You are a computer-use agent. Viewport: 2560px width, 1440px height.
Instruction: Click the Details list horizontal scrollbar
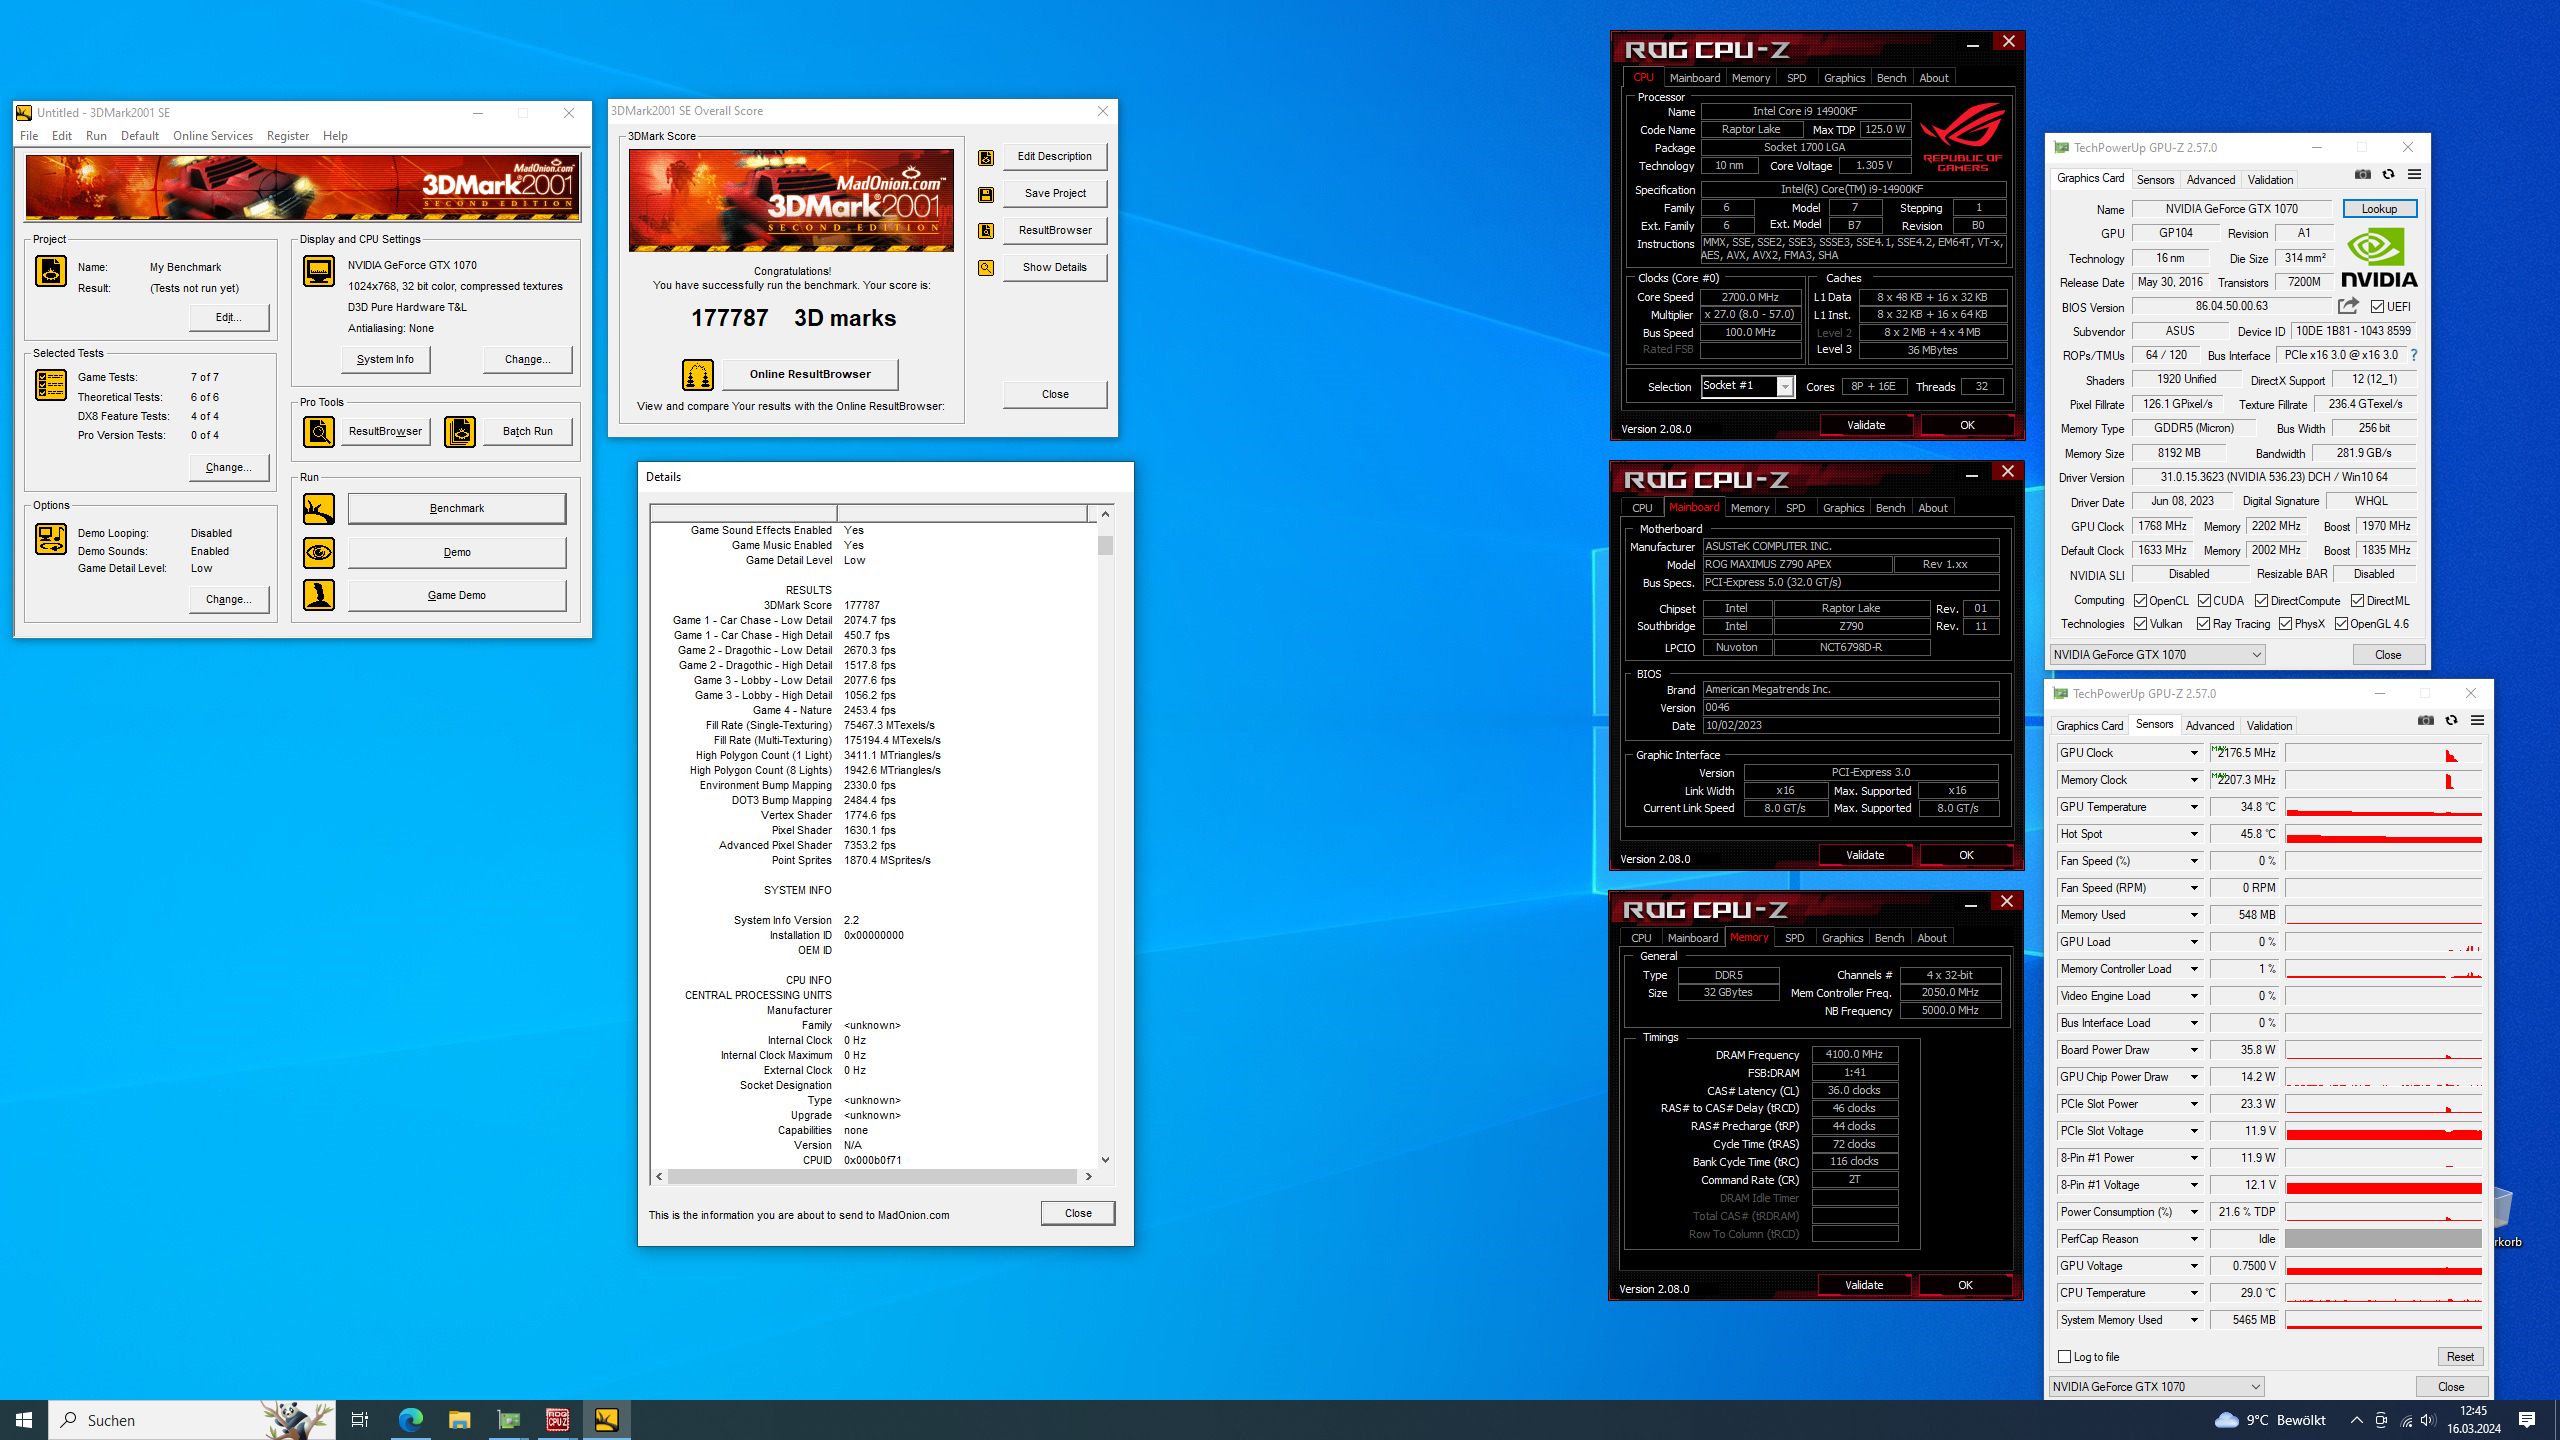[x=873, y=1177]
